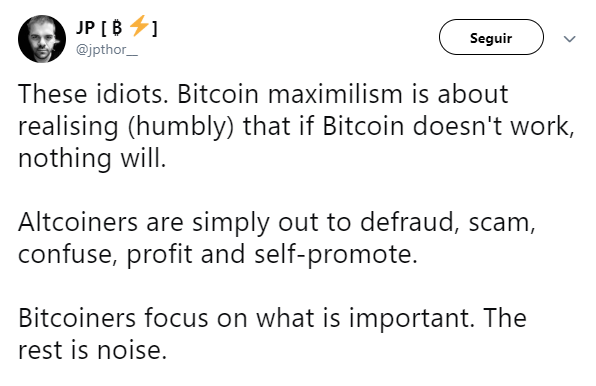Click the text "nothing will."

[92, 158]
